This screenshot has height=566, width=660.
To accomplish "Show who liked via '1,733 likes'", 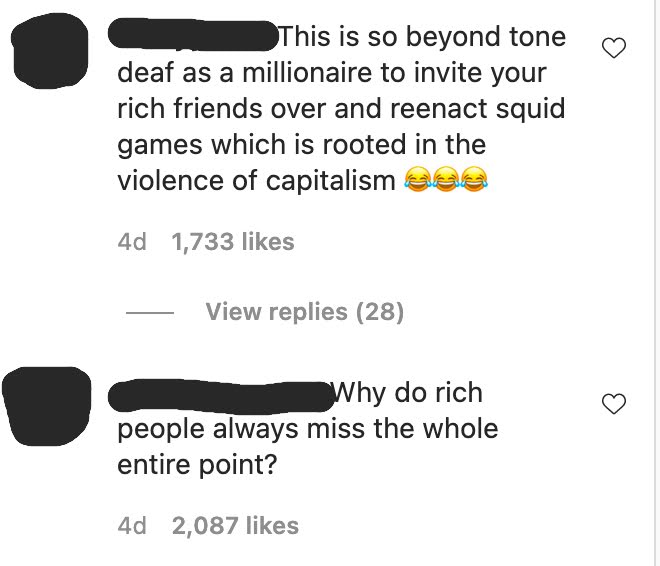I will click(x=233, y=242).
